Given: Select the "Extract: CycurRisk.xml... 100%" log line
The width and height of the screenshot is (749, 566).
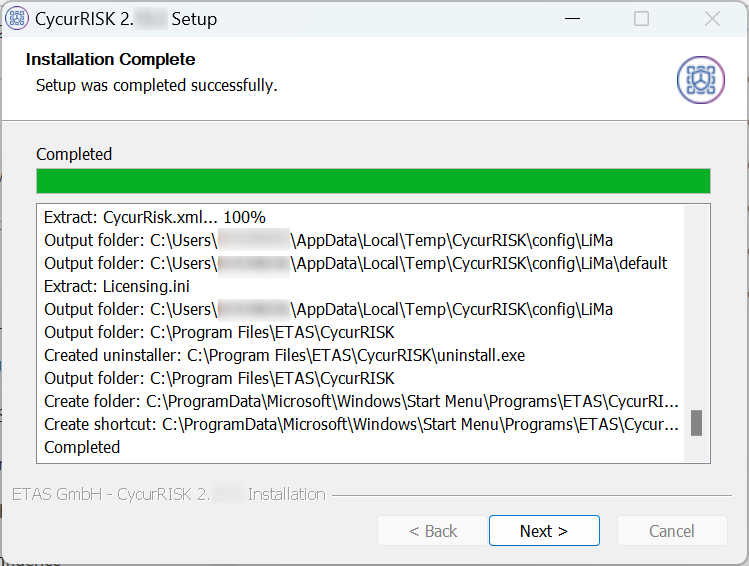Looking at the screenshot, I should (155, 217).
